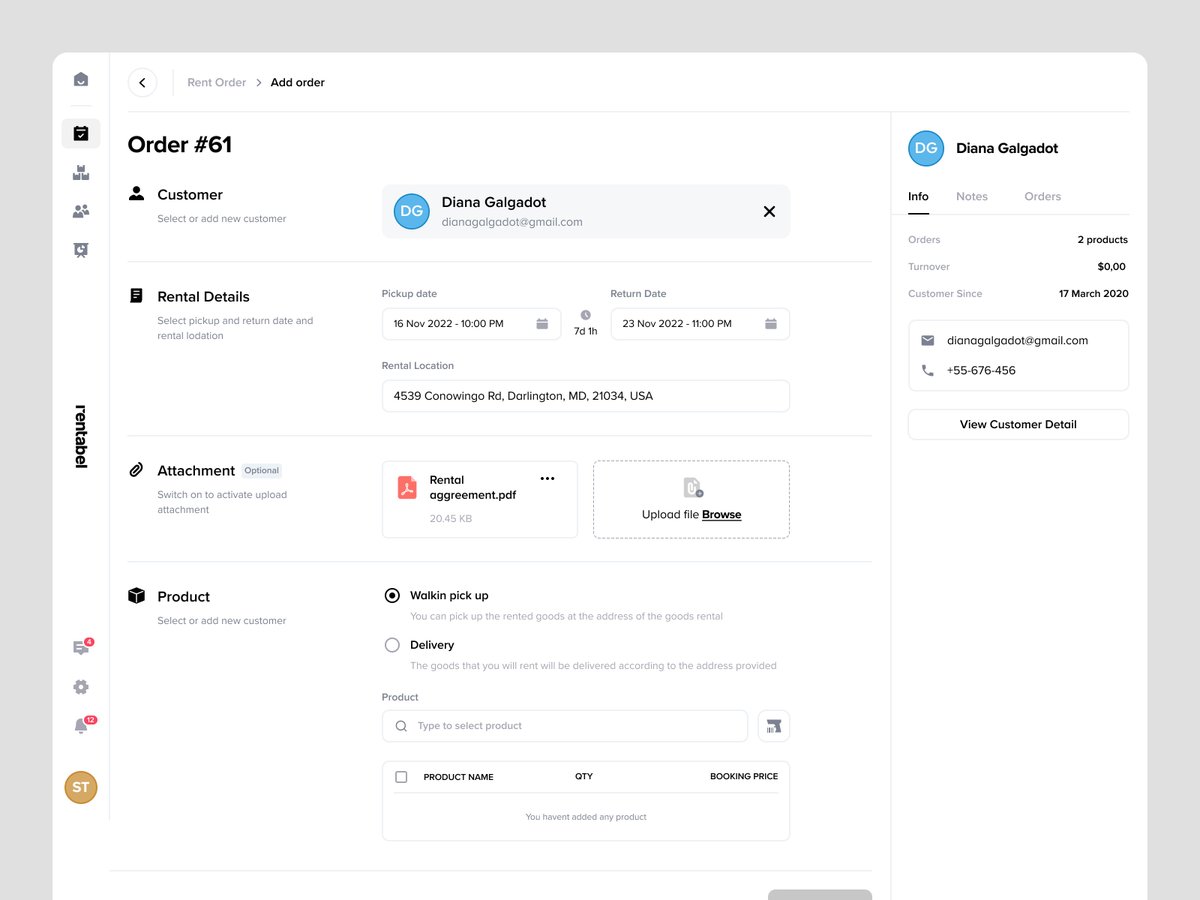Select the orders calendar sidebar icon
The height and width of the screenshot is (900, 1200).
pyautogui.click(x=81, y=133)
